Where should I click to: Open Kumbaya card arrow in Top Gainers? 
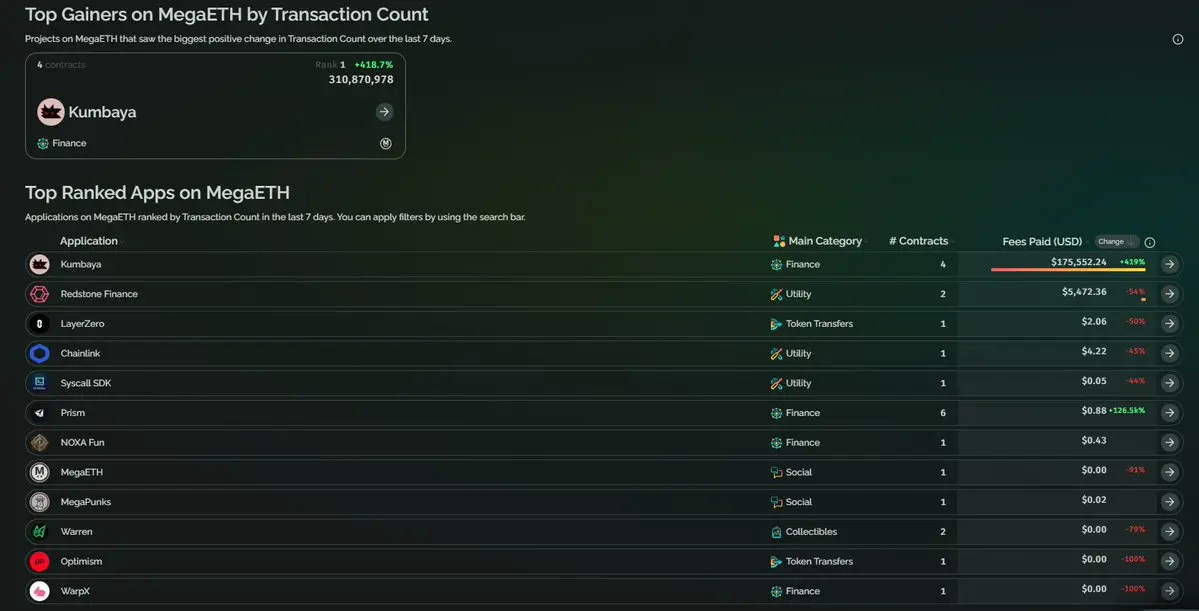tap(384, 112)
